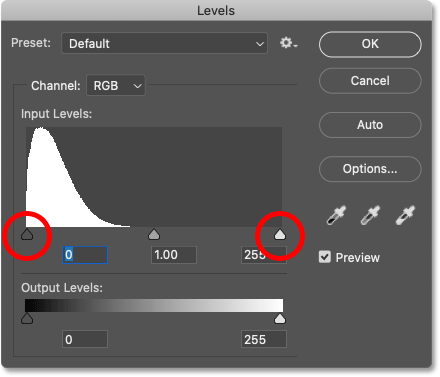Open the Preset Default dropdown

[164, 43]
